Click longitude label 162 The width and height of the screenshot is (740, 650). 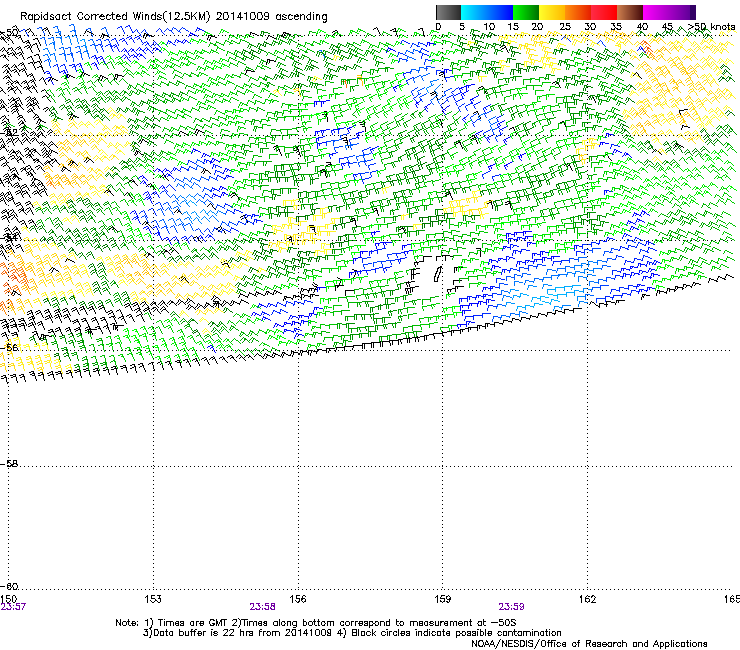coord(588,599)
